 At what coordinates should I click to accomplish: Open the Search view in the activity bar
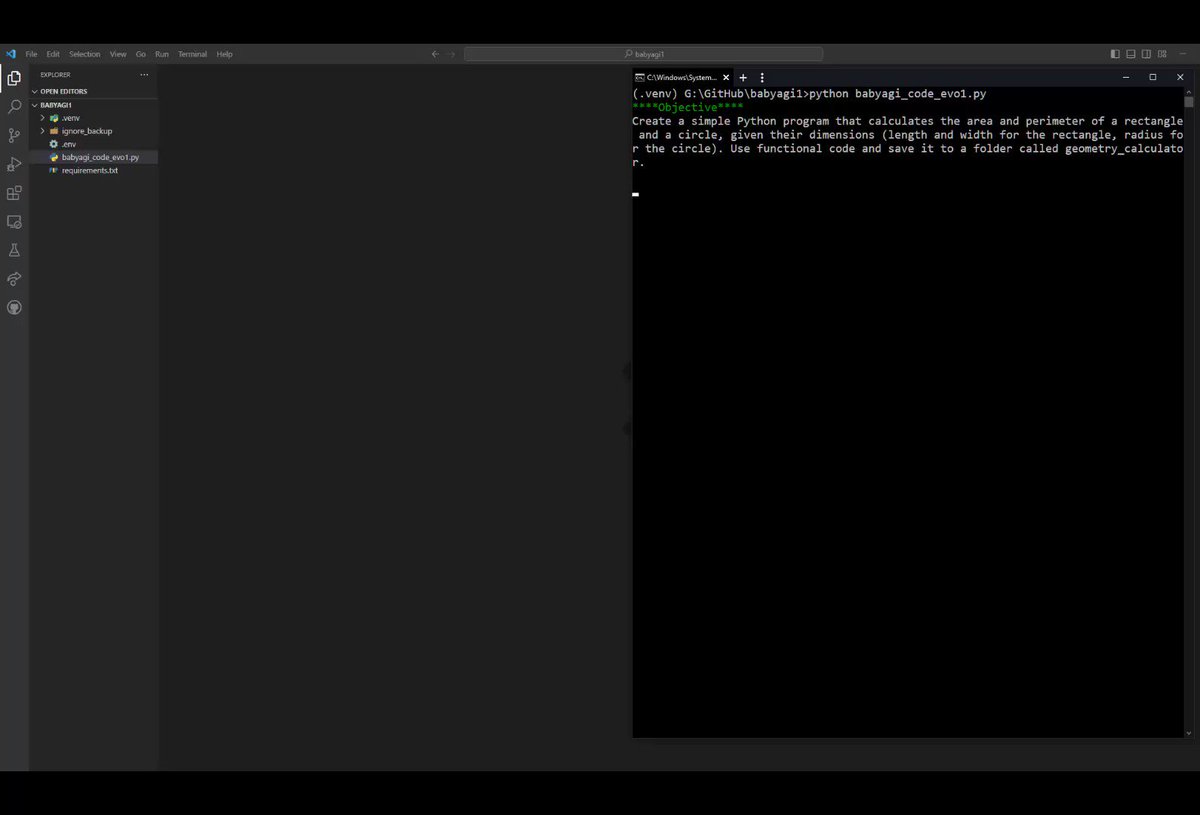tap(14, 107)
